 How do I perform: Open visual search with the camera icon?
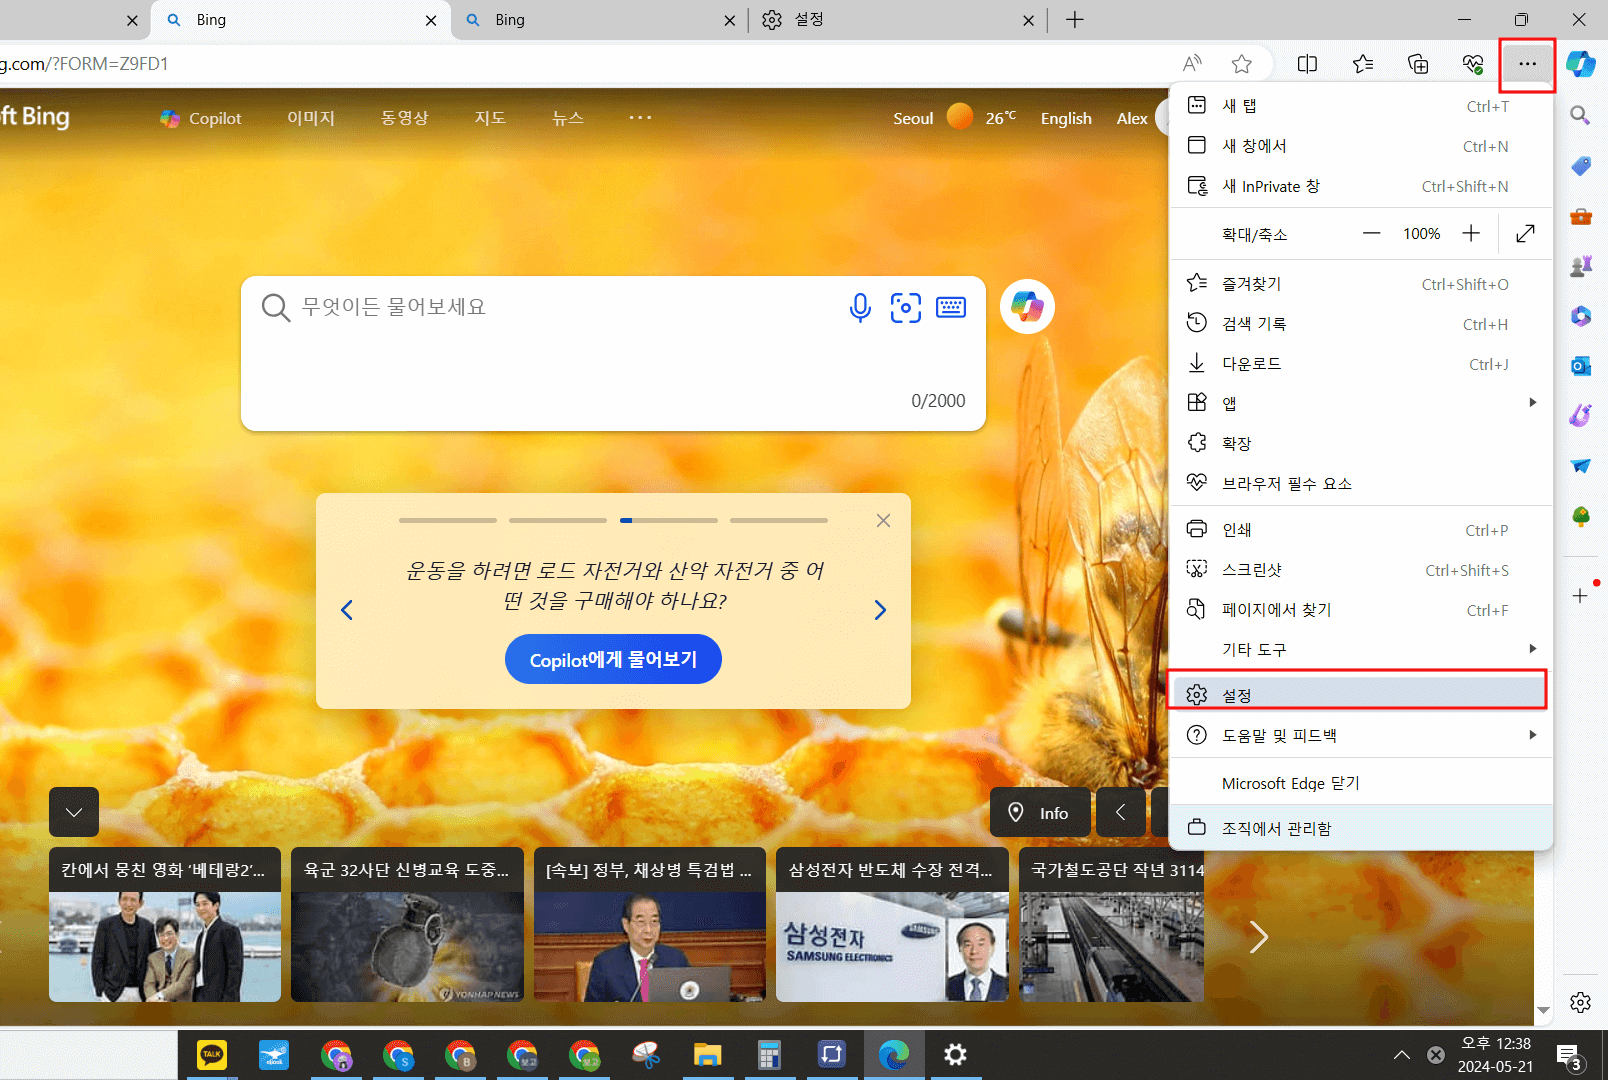906,308
